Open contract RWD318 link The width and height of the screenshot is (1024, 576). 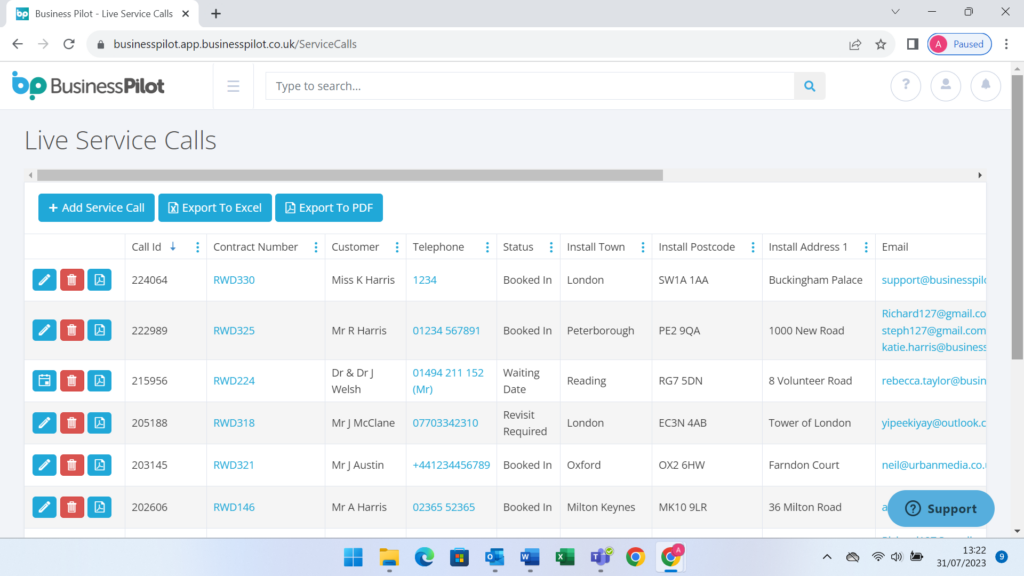(x=234, y=423)
